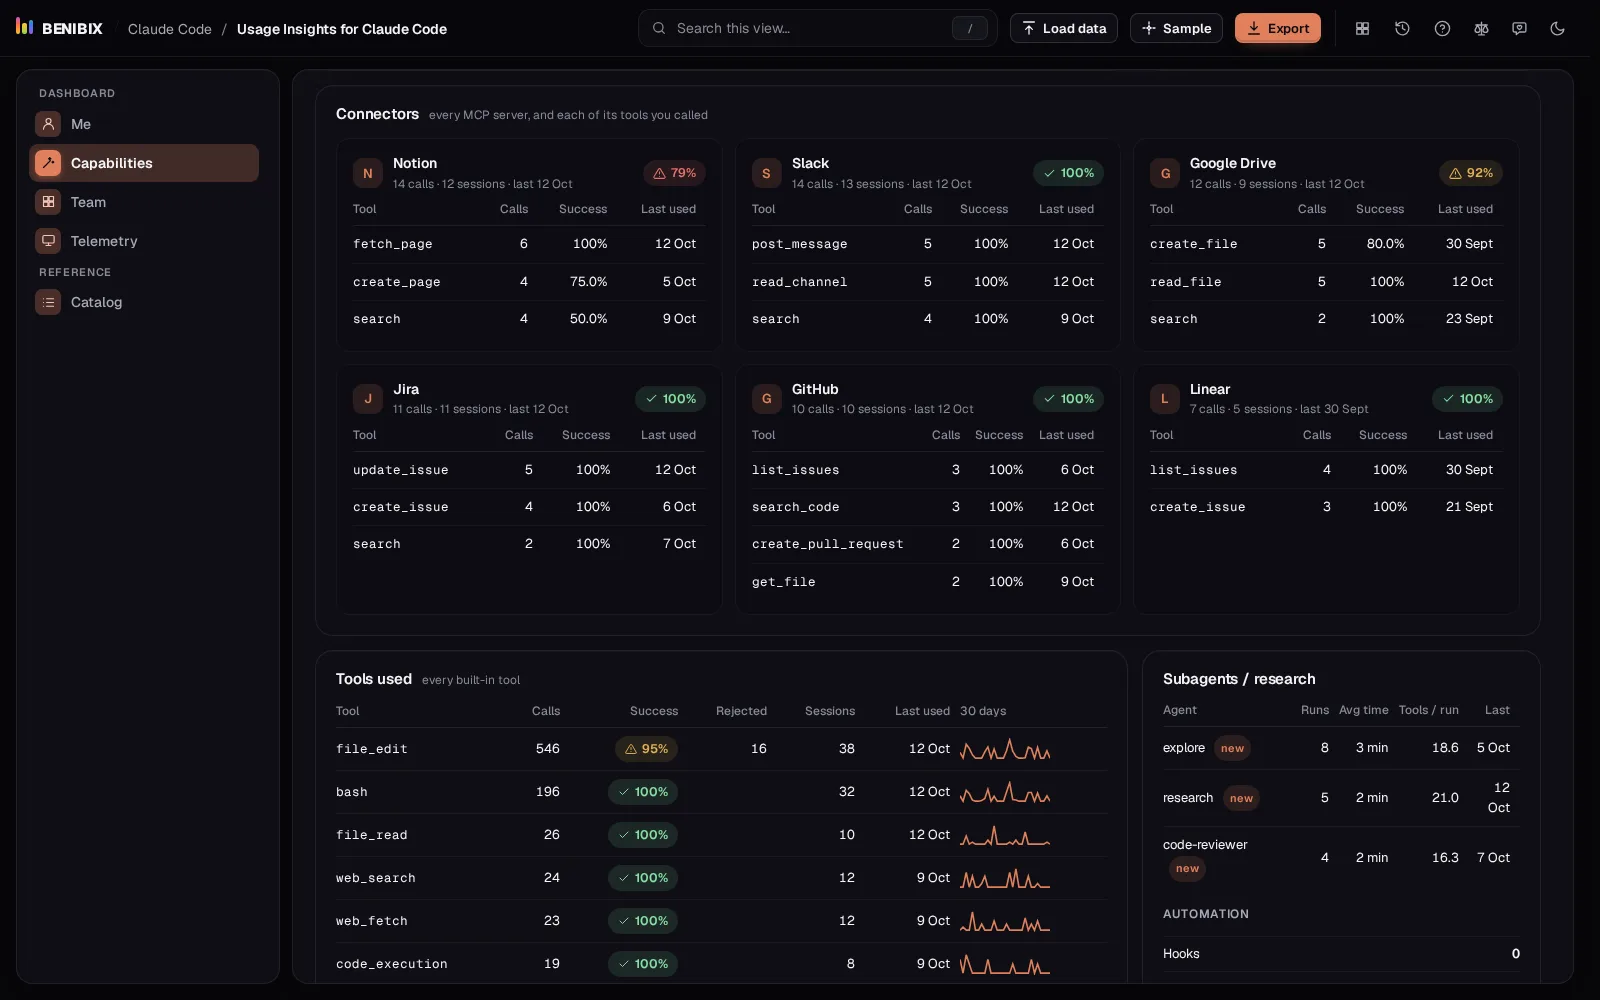Click the post_message row in Slack
This screenshot has height=1000, width=1600.
(927, 244)
